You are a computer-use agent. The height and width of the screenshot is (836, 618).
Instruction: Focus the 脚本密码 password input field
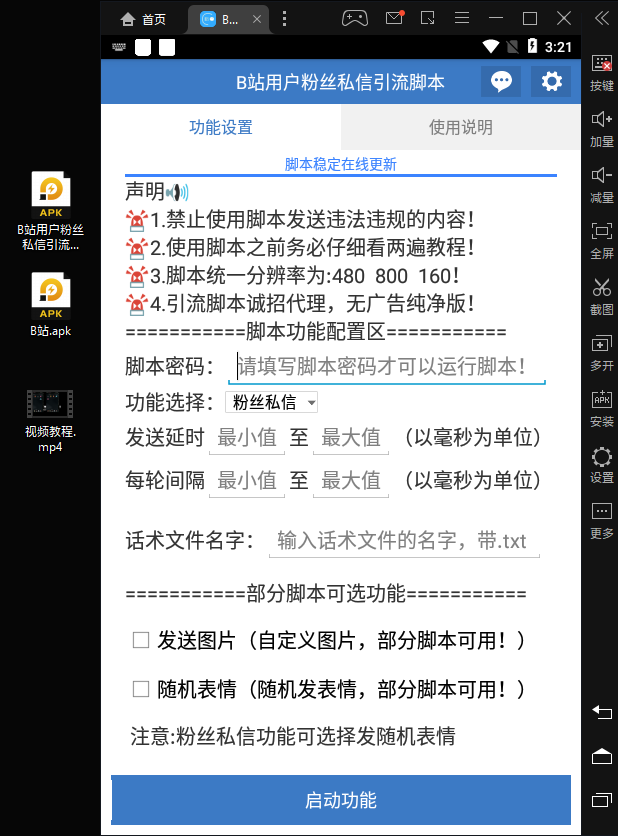coord(386,366)
